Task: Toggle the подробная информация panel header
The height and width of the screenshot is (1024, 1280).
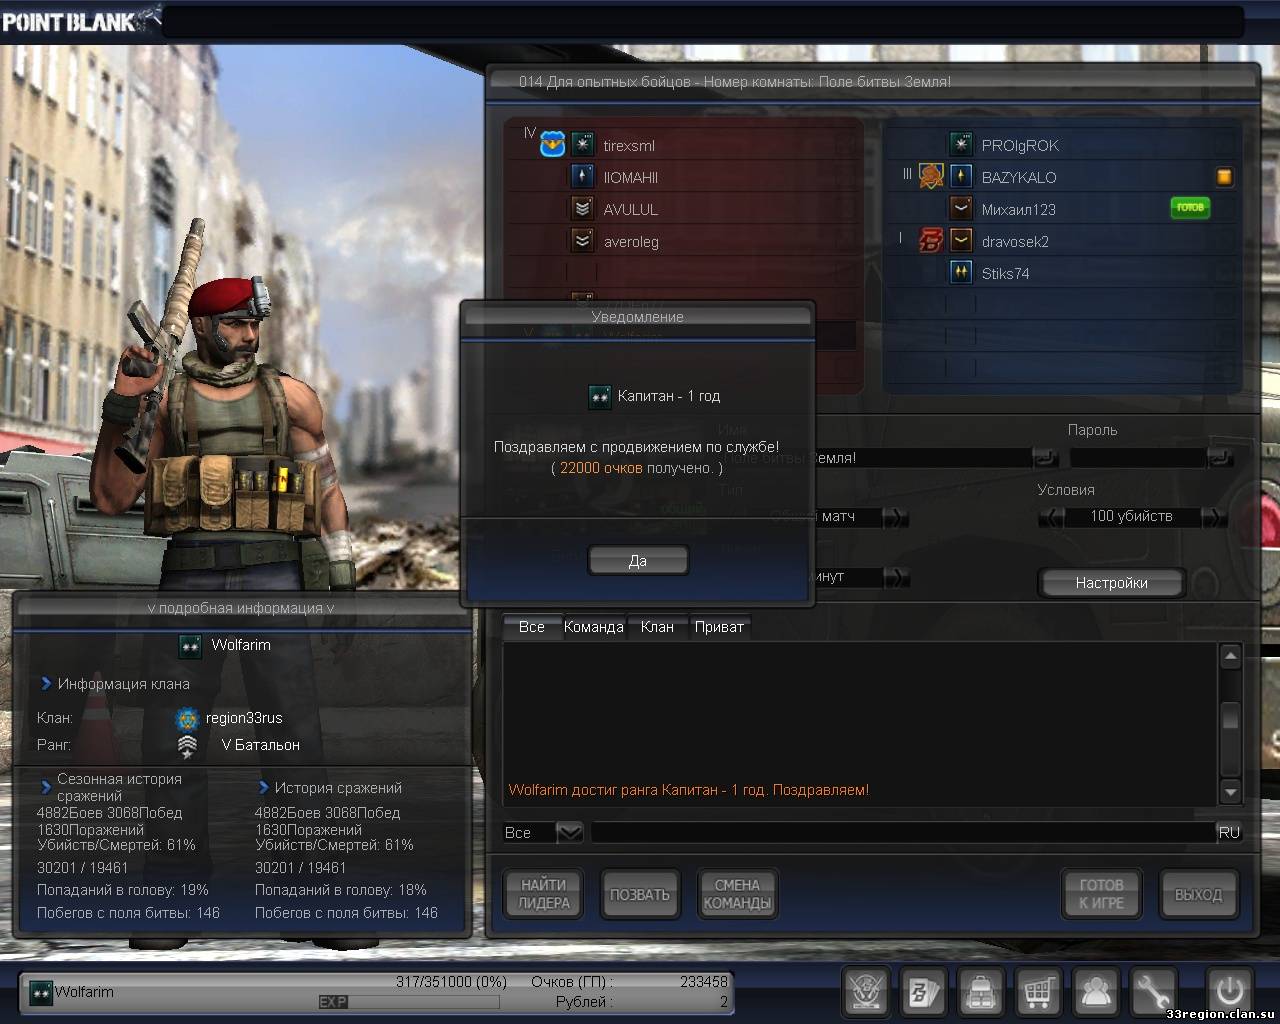Action: click(241, 608)
